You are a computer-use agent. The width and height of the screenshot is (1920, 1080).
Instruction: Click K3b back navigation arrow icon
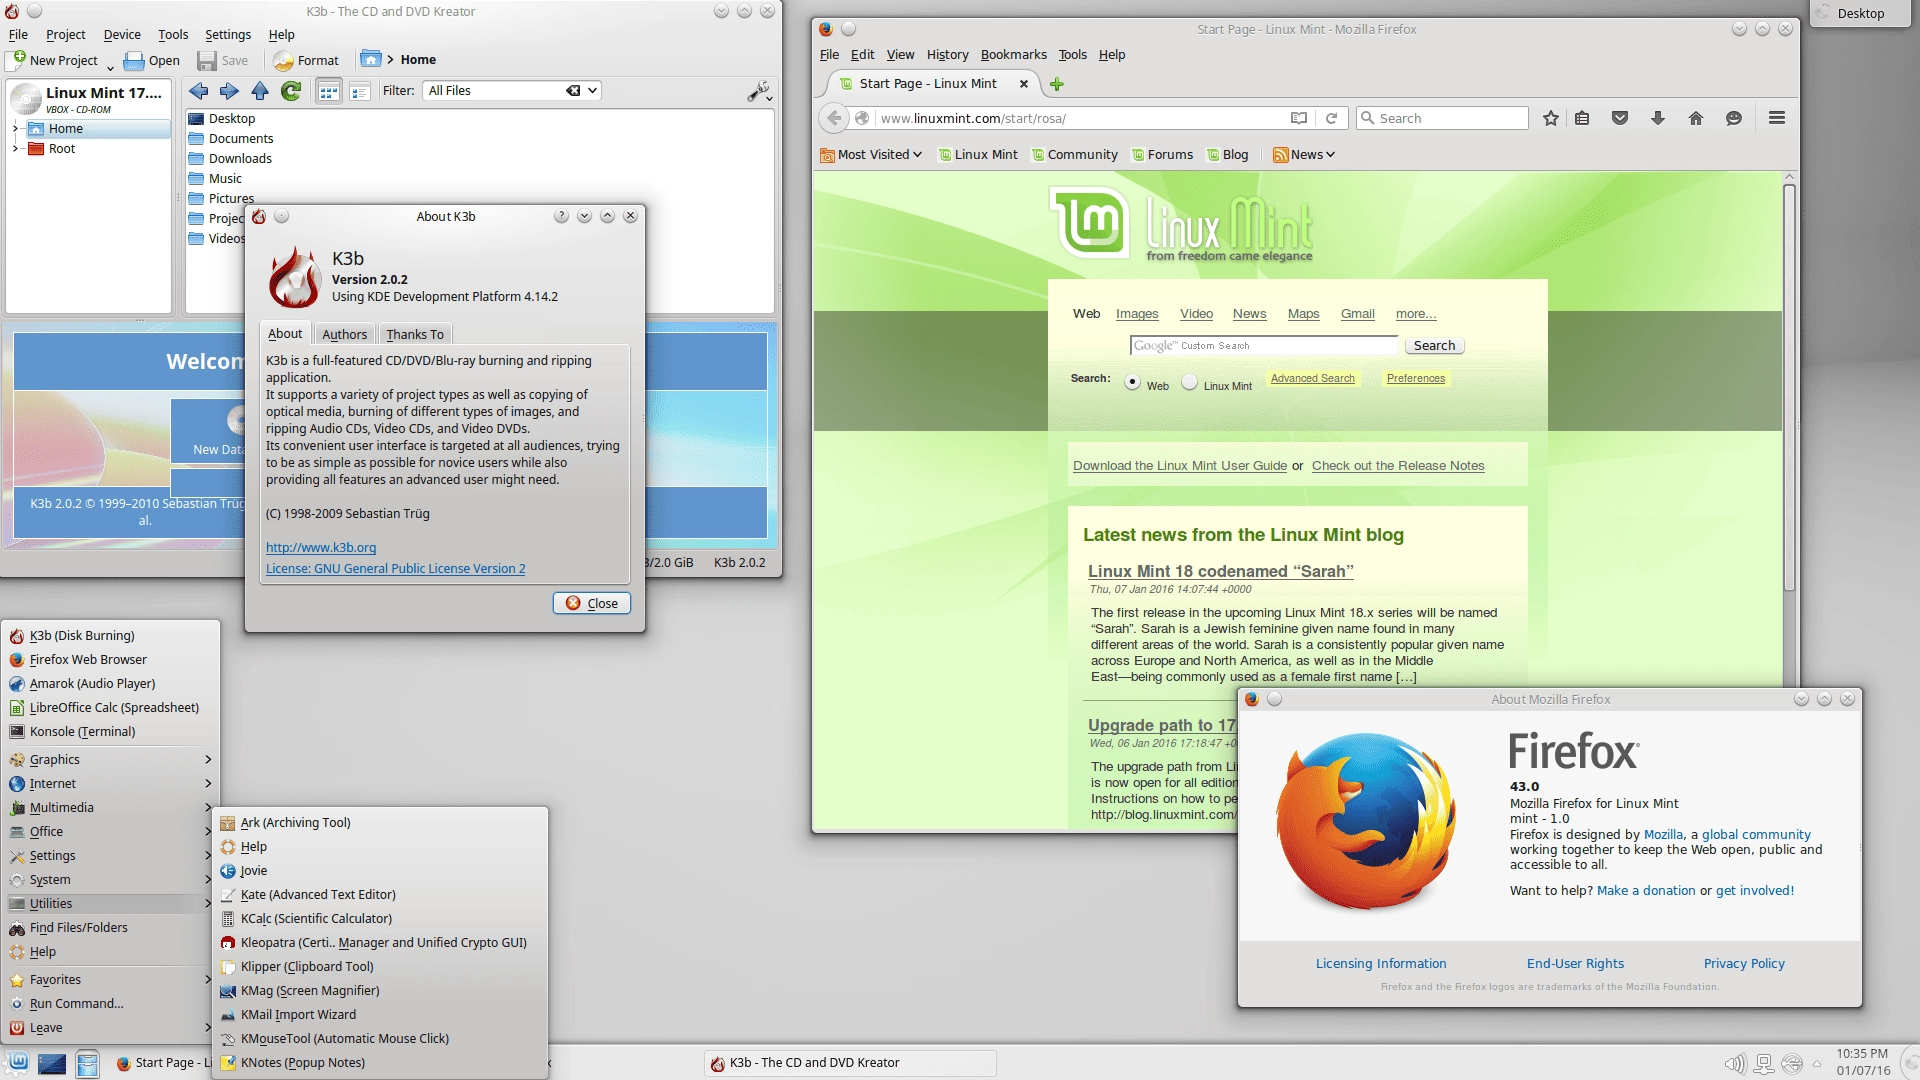tap(199, 91)
